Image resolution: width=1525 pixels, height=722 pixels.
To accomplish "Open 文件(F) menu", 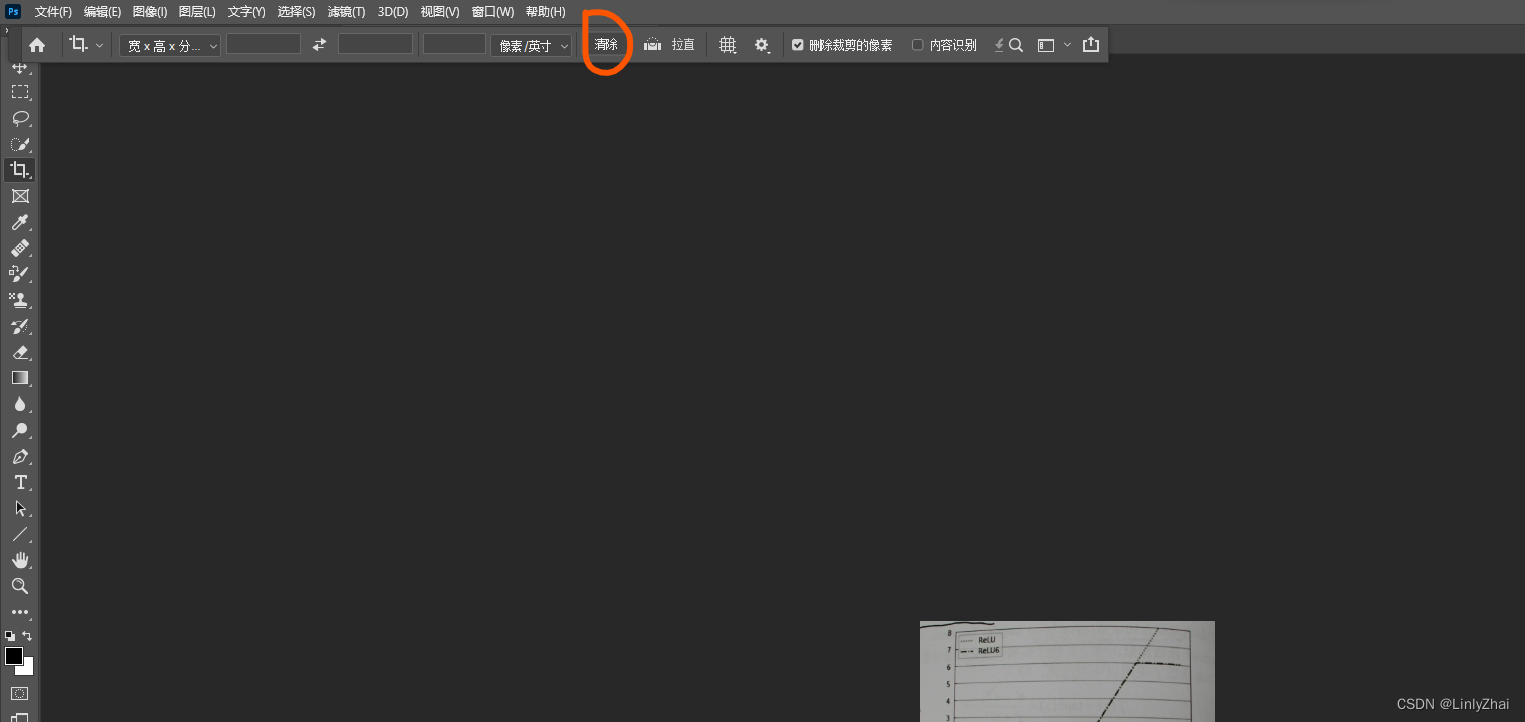I will [53, 12].
